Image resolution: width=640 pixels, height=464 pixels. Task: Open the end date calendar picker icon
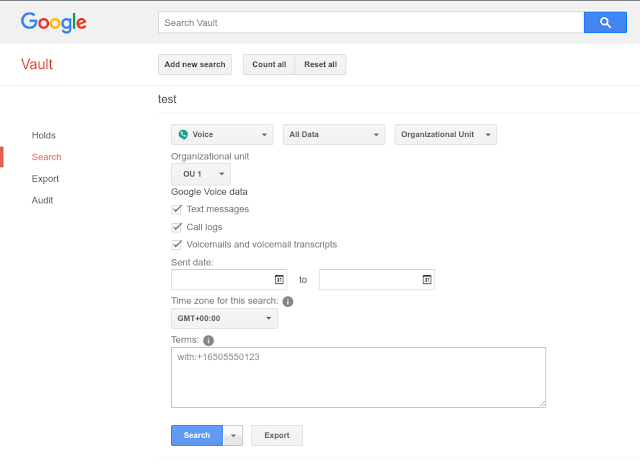(x=427, y=279)
